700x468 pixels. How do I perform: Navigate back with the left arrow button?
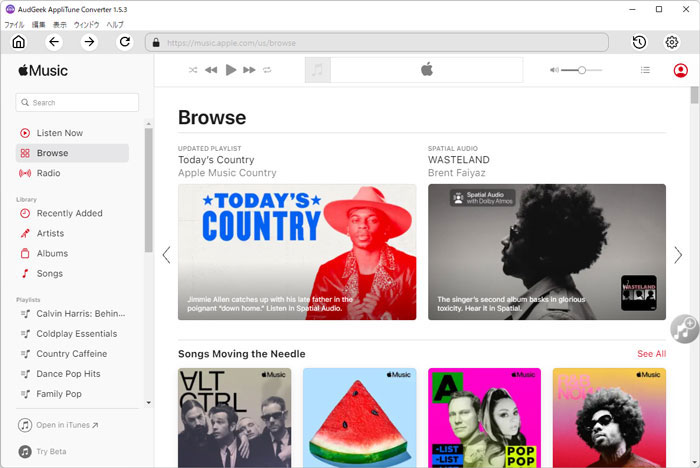point(54,42)
